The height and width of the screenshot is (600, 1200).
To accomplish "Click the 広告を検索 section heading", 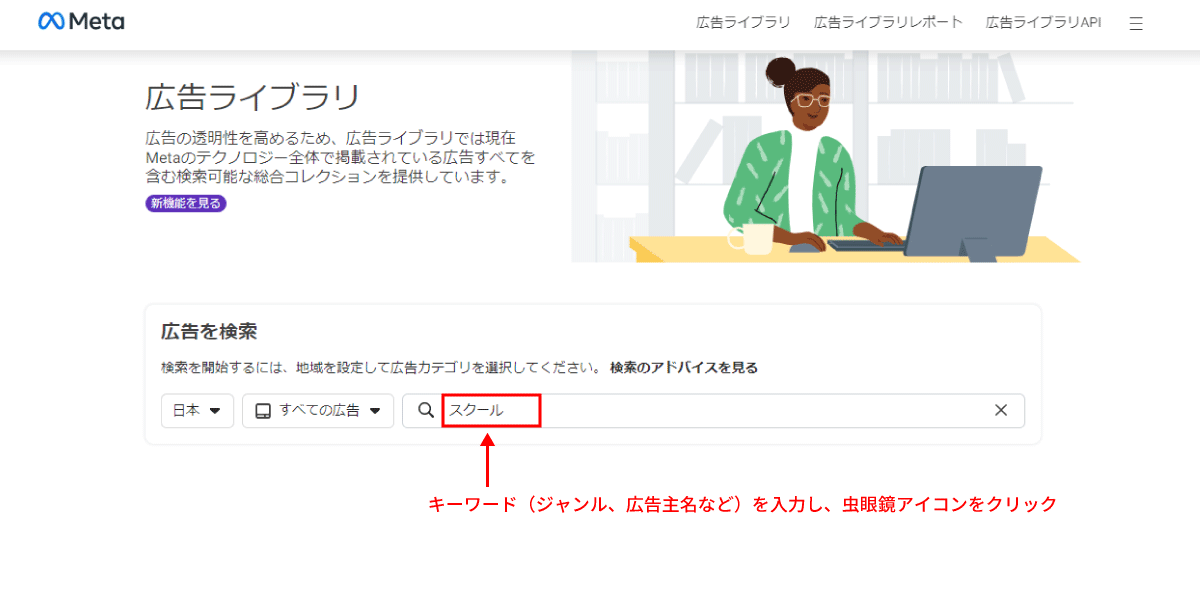I will 209,332.
